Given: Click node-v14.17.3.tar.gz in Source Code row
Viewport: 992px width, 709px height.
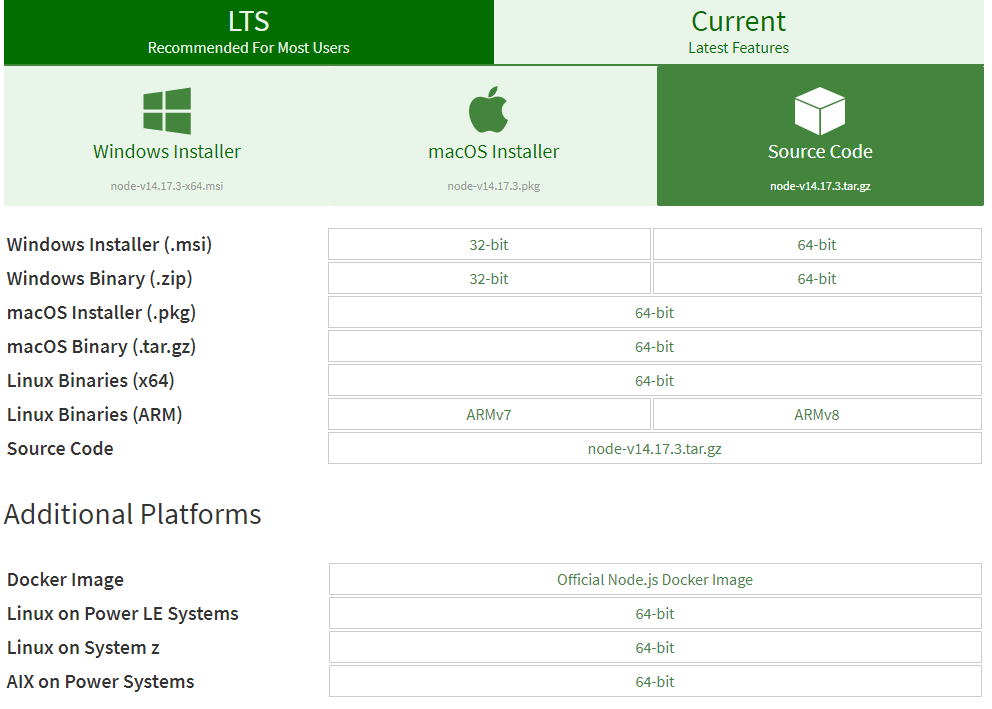Looking at the screenshot, I should [654, 449].
